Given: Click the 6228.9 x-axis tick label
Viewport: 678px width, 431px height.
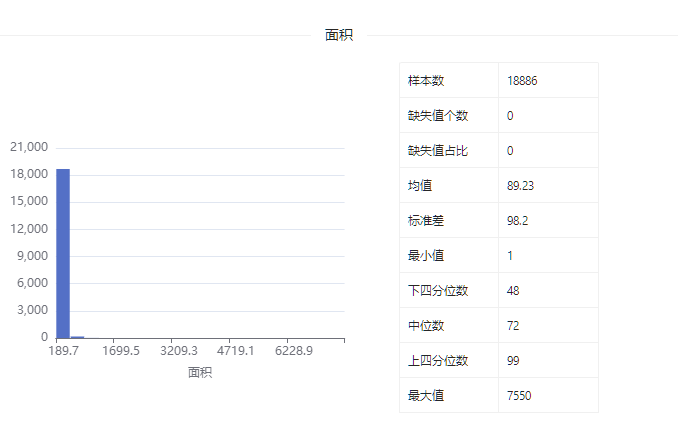Looking at the screenshot, I should click(x=294, y=351).
